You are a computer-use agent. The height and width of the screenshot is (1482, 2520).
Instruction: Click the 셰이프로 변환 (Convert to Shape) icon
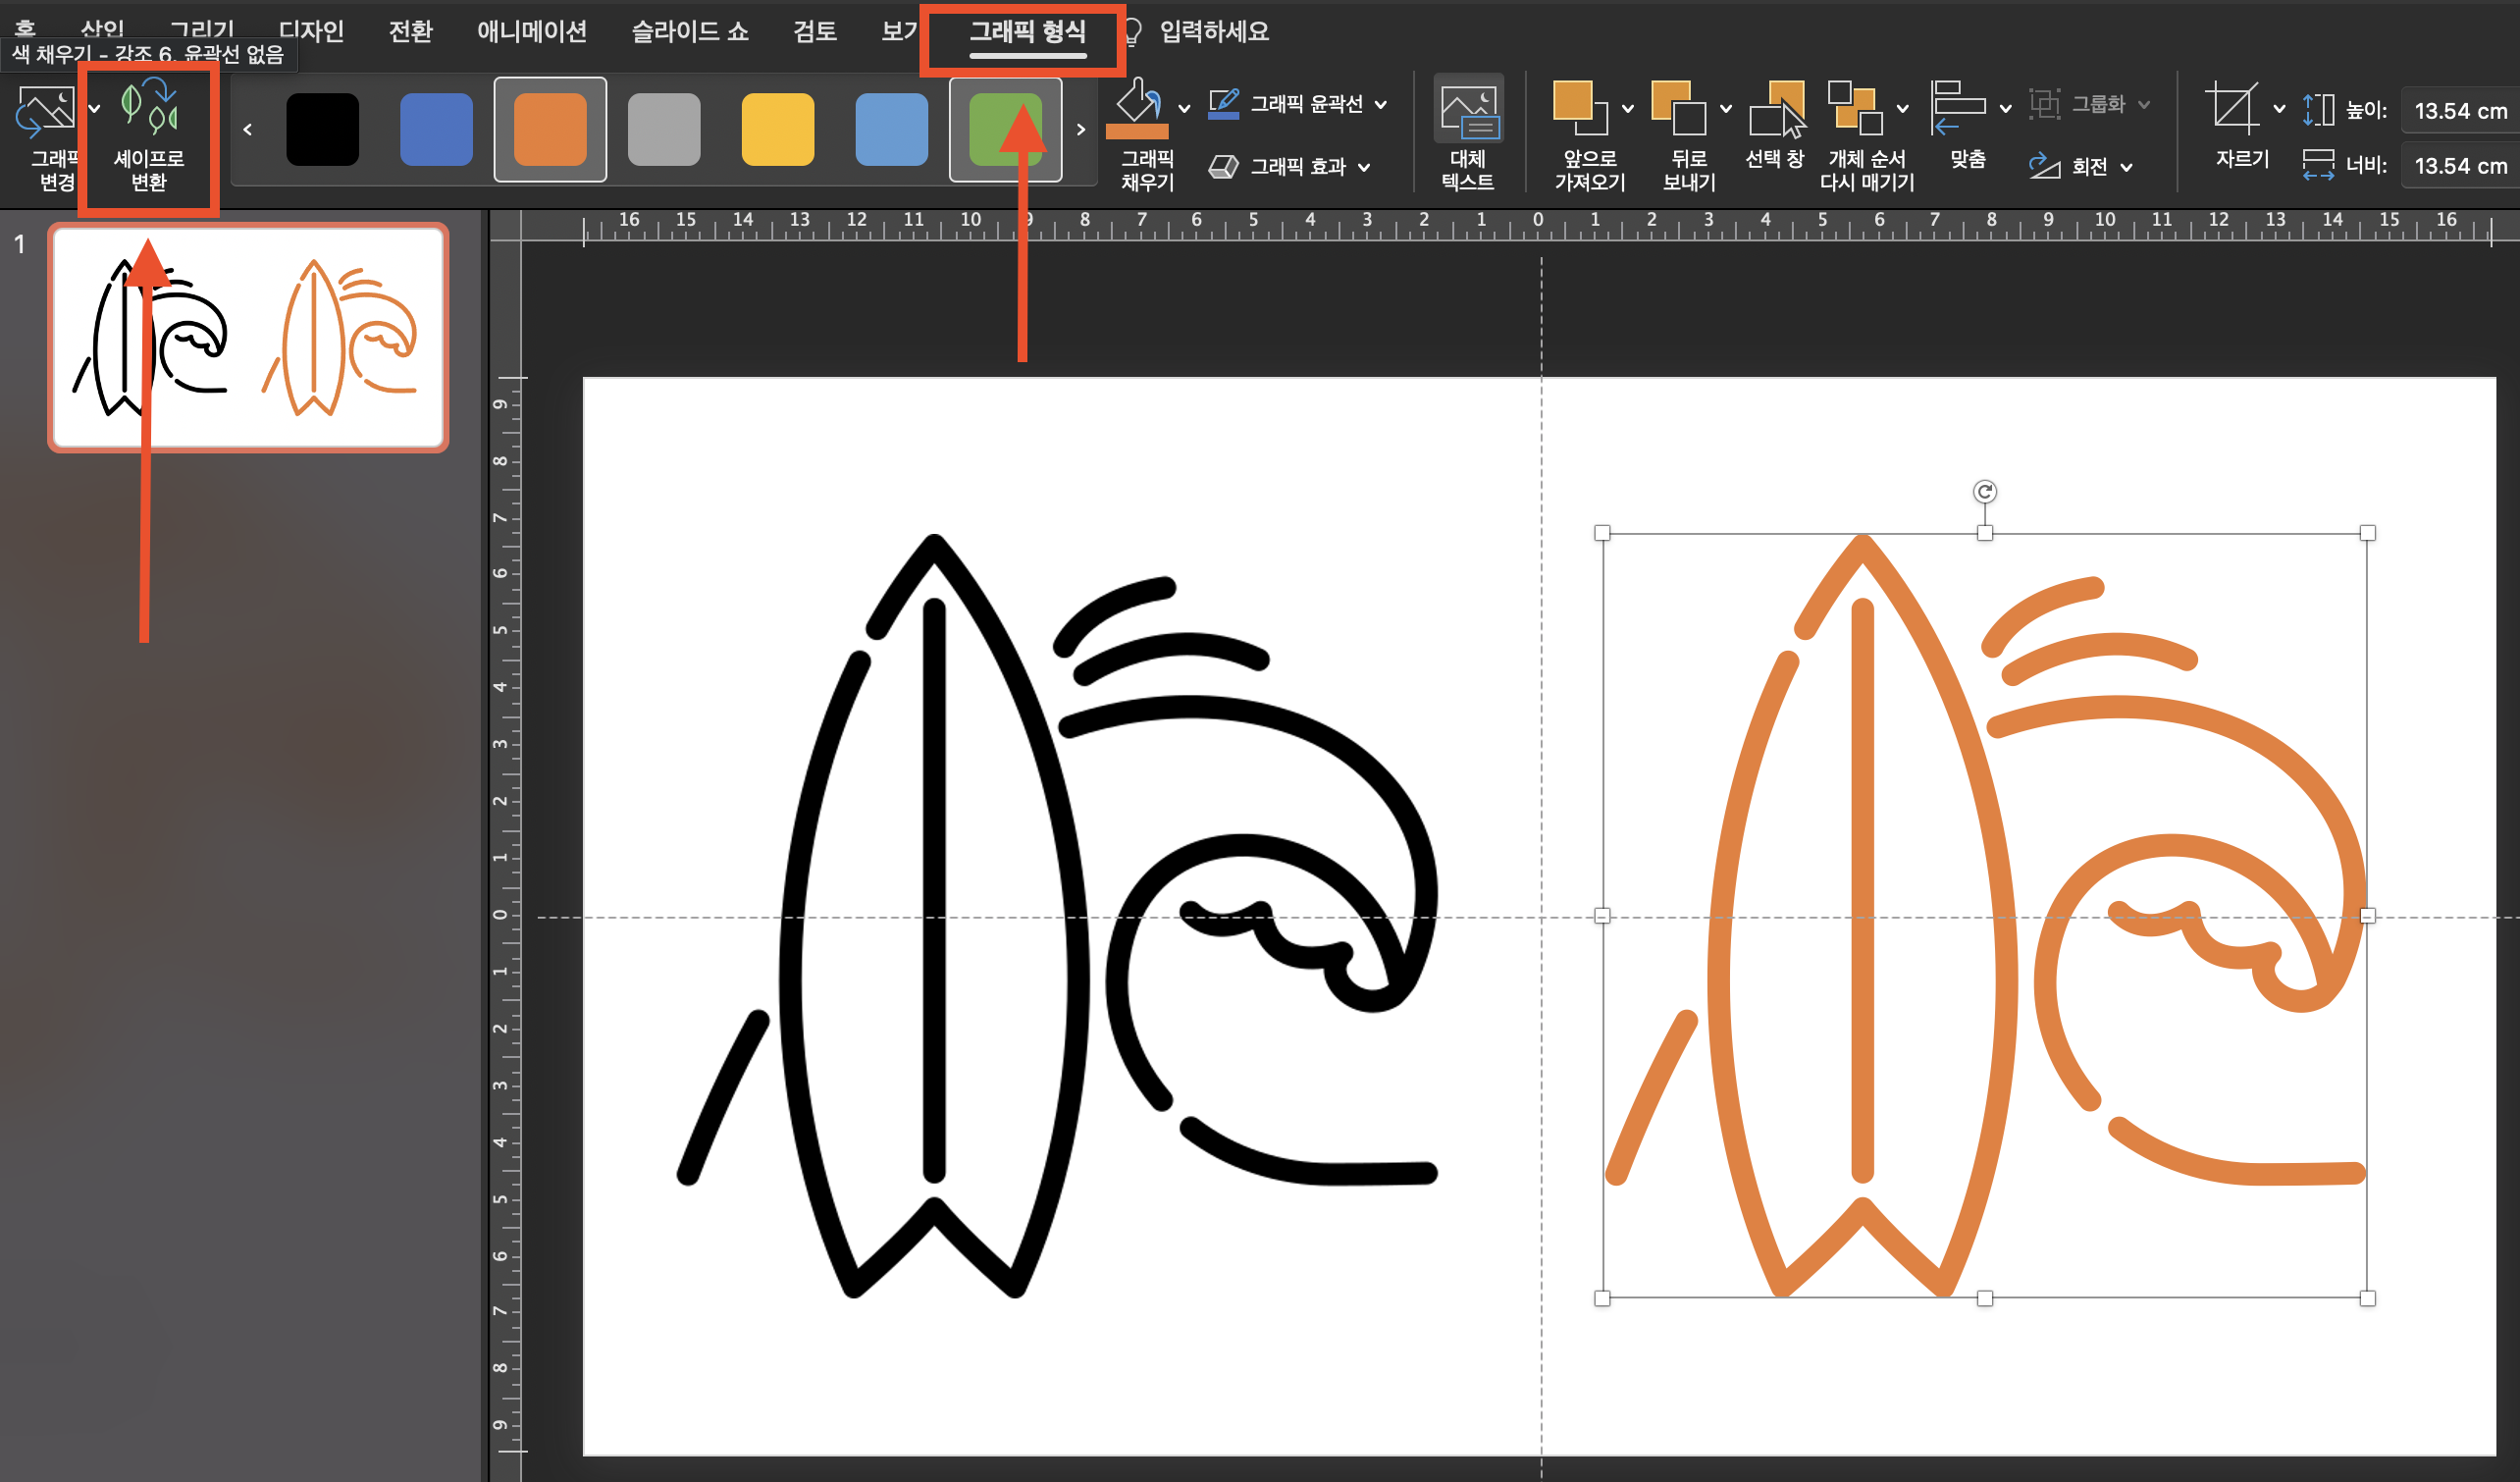(148, 108)
